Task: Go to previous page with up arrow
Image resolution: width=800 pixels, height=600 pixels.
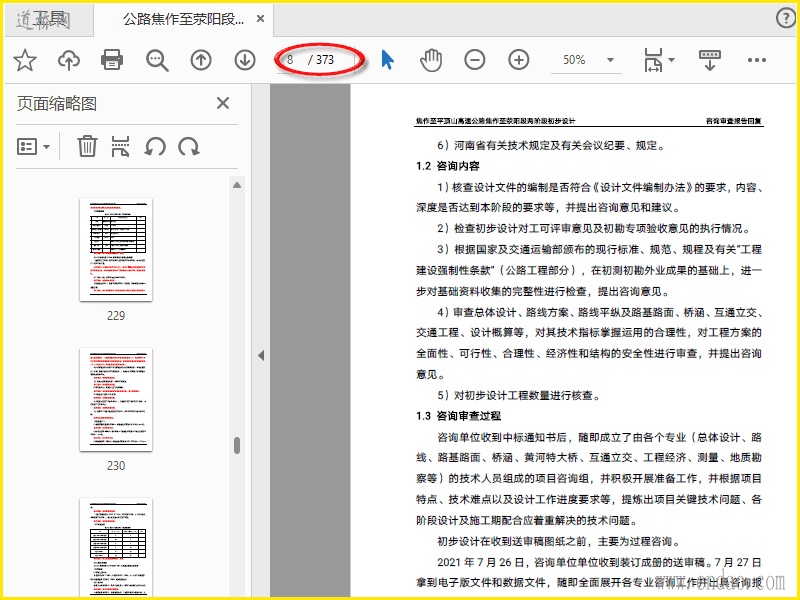Action: (x=201, y=60)
